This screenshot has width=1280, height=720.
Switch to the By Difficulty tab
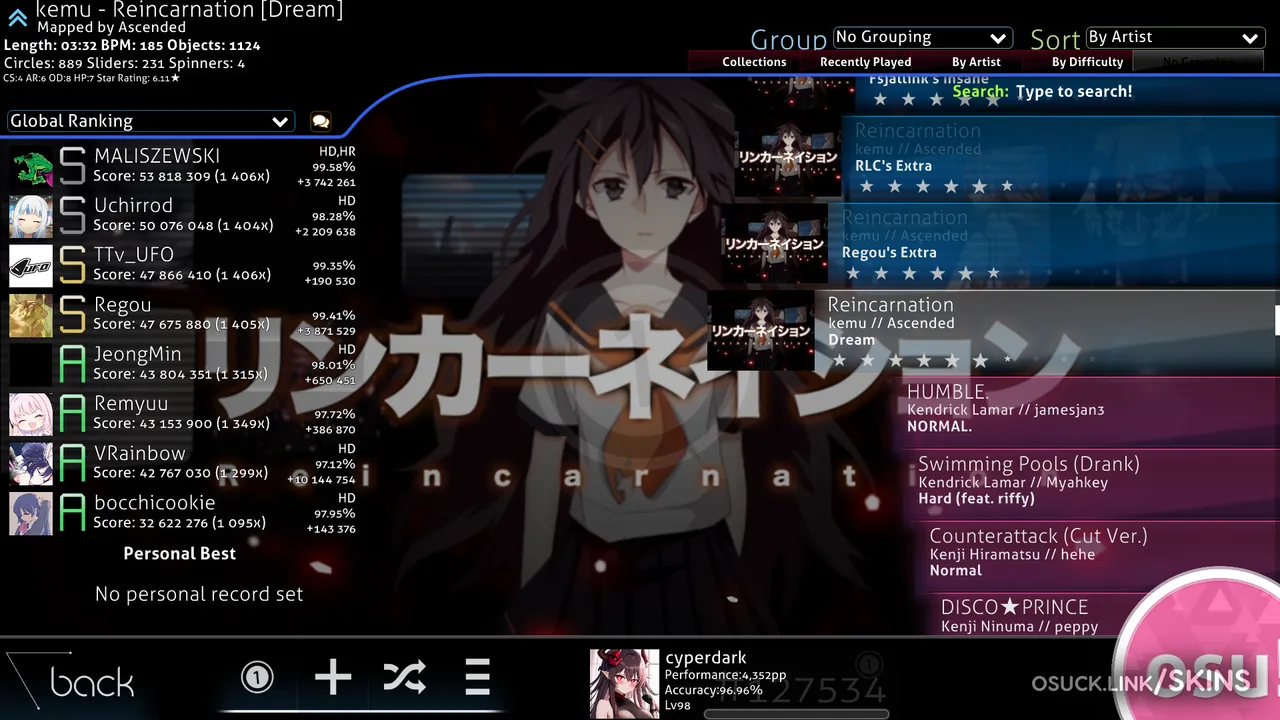[x=1087, y=61]
